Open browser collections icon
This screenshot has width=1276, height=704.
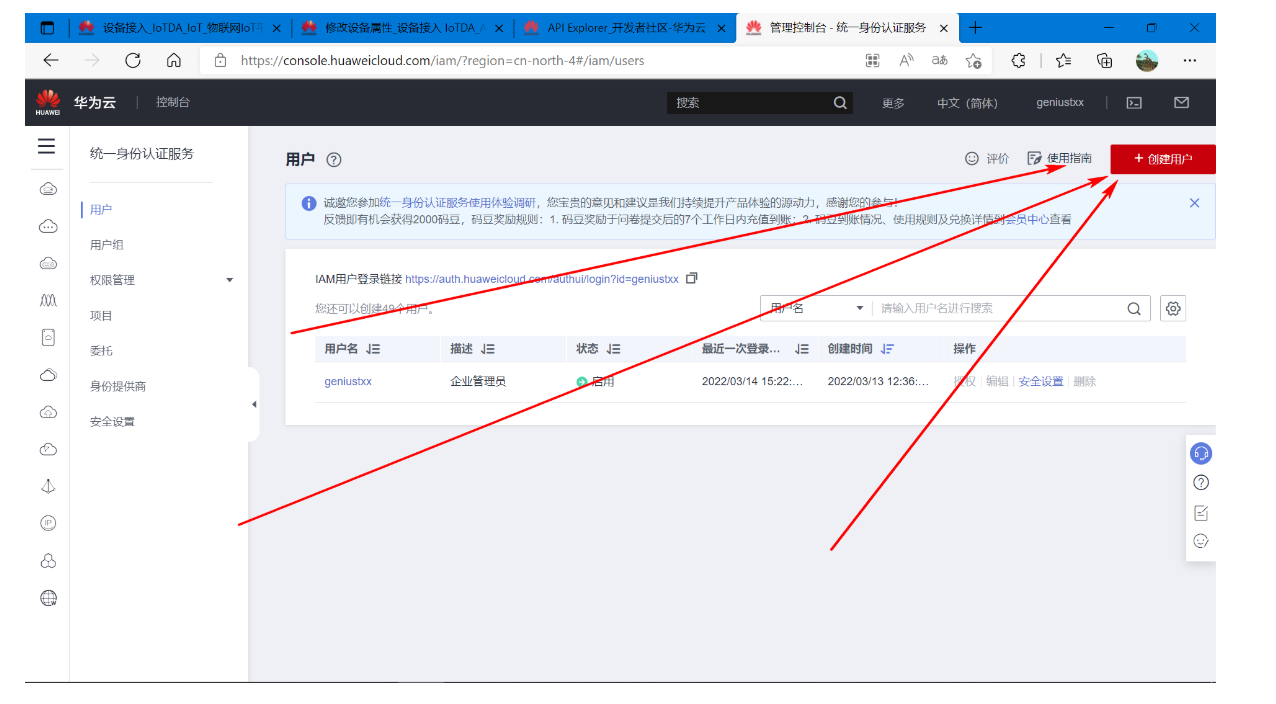[x=1105, y=61]
